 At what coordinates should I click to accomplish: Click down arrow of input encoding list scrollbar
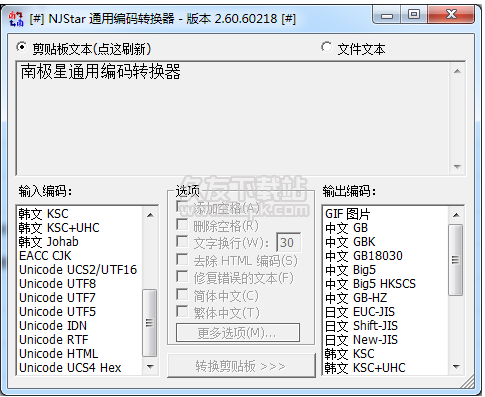tap(150, 367)
